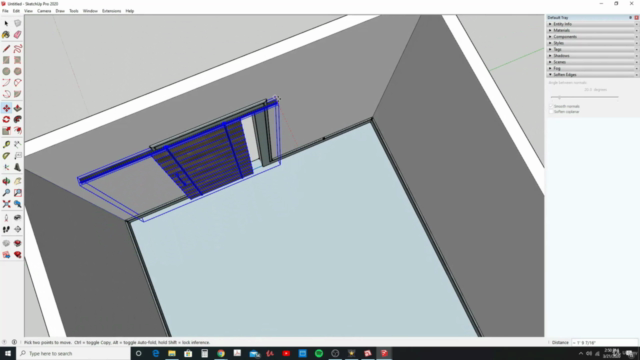Activate the Move tool
Viewport: 640px width, 360px height.
point(6,108)
